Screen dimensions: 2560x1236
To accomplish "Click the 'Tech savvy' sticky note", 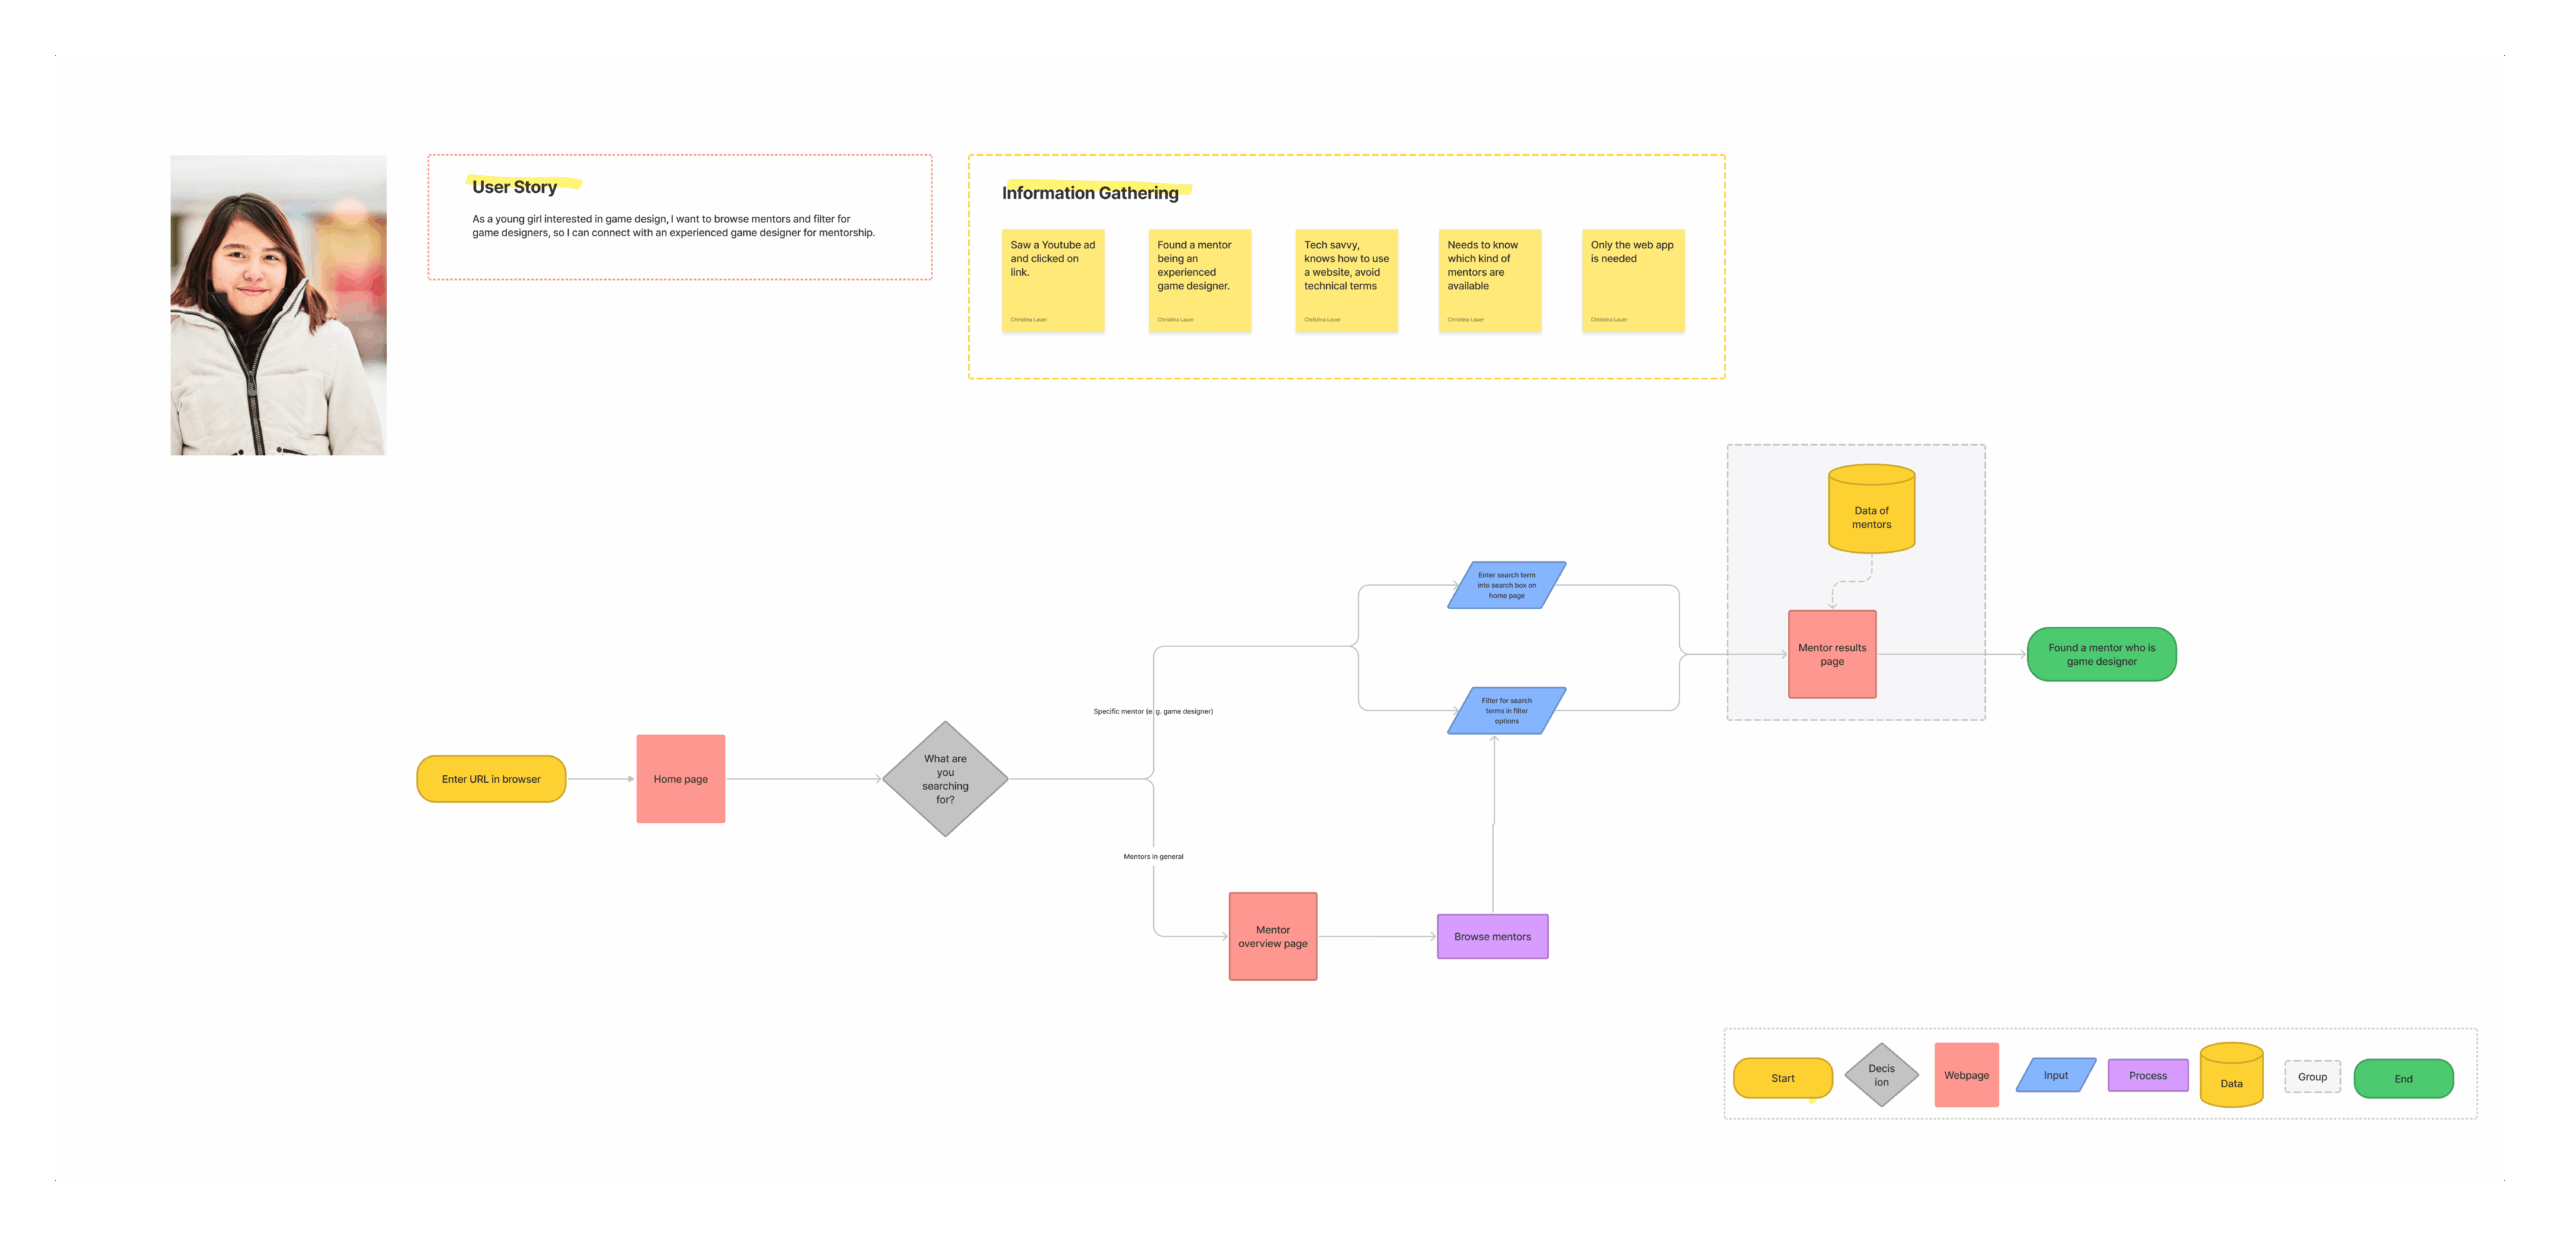I will click(x=1345, y=280).
